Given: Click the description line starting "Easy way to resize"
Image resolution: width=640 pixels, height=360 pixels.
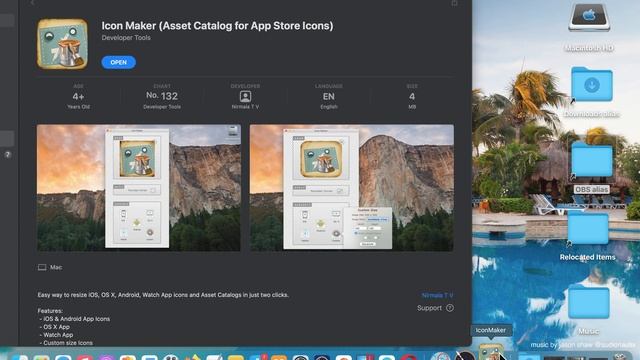Looking at the screenshot, I should 163,295.
